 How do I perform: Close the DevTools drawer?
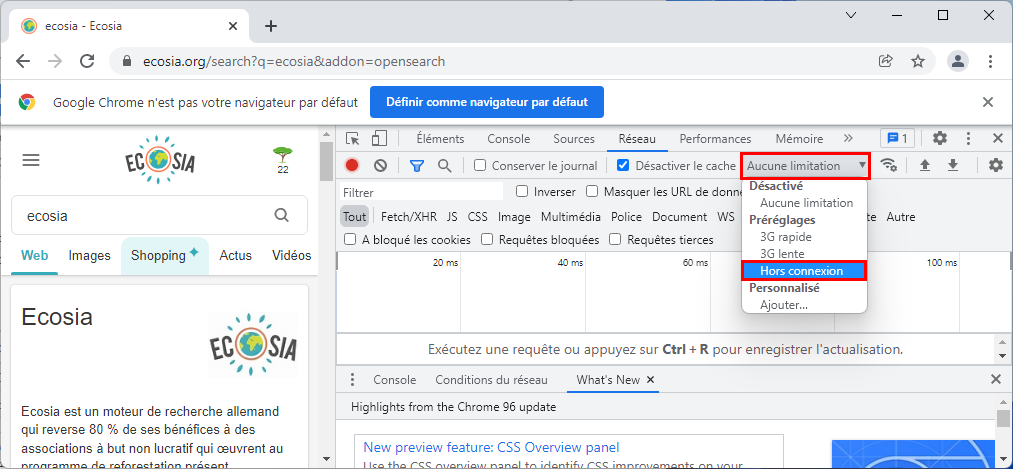[x=996, y=380]
